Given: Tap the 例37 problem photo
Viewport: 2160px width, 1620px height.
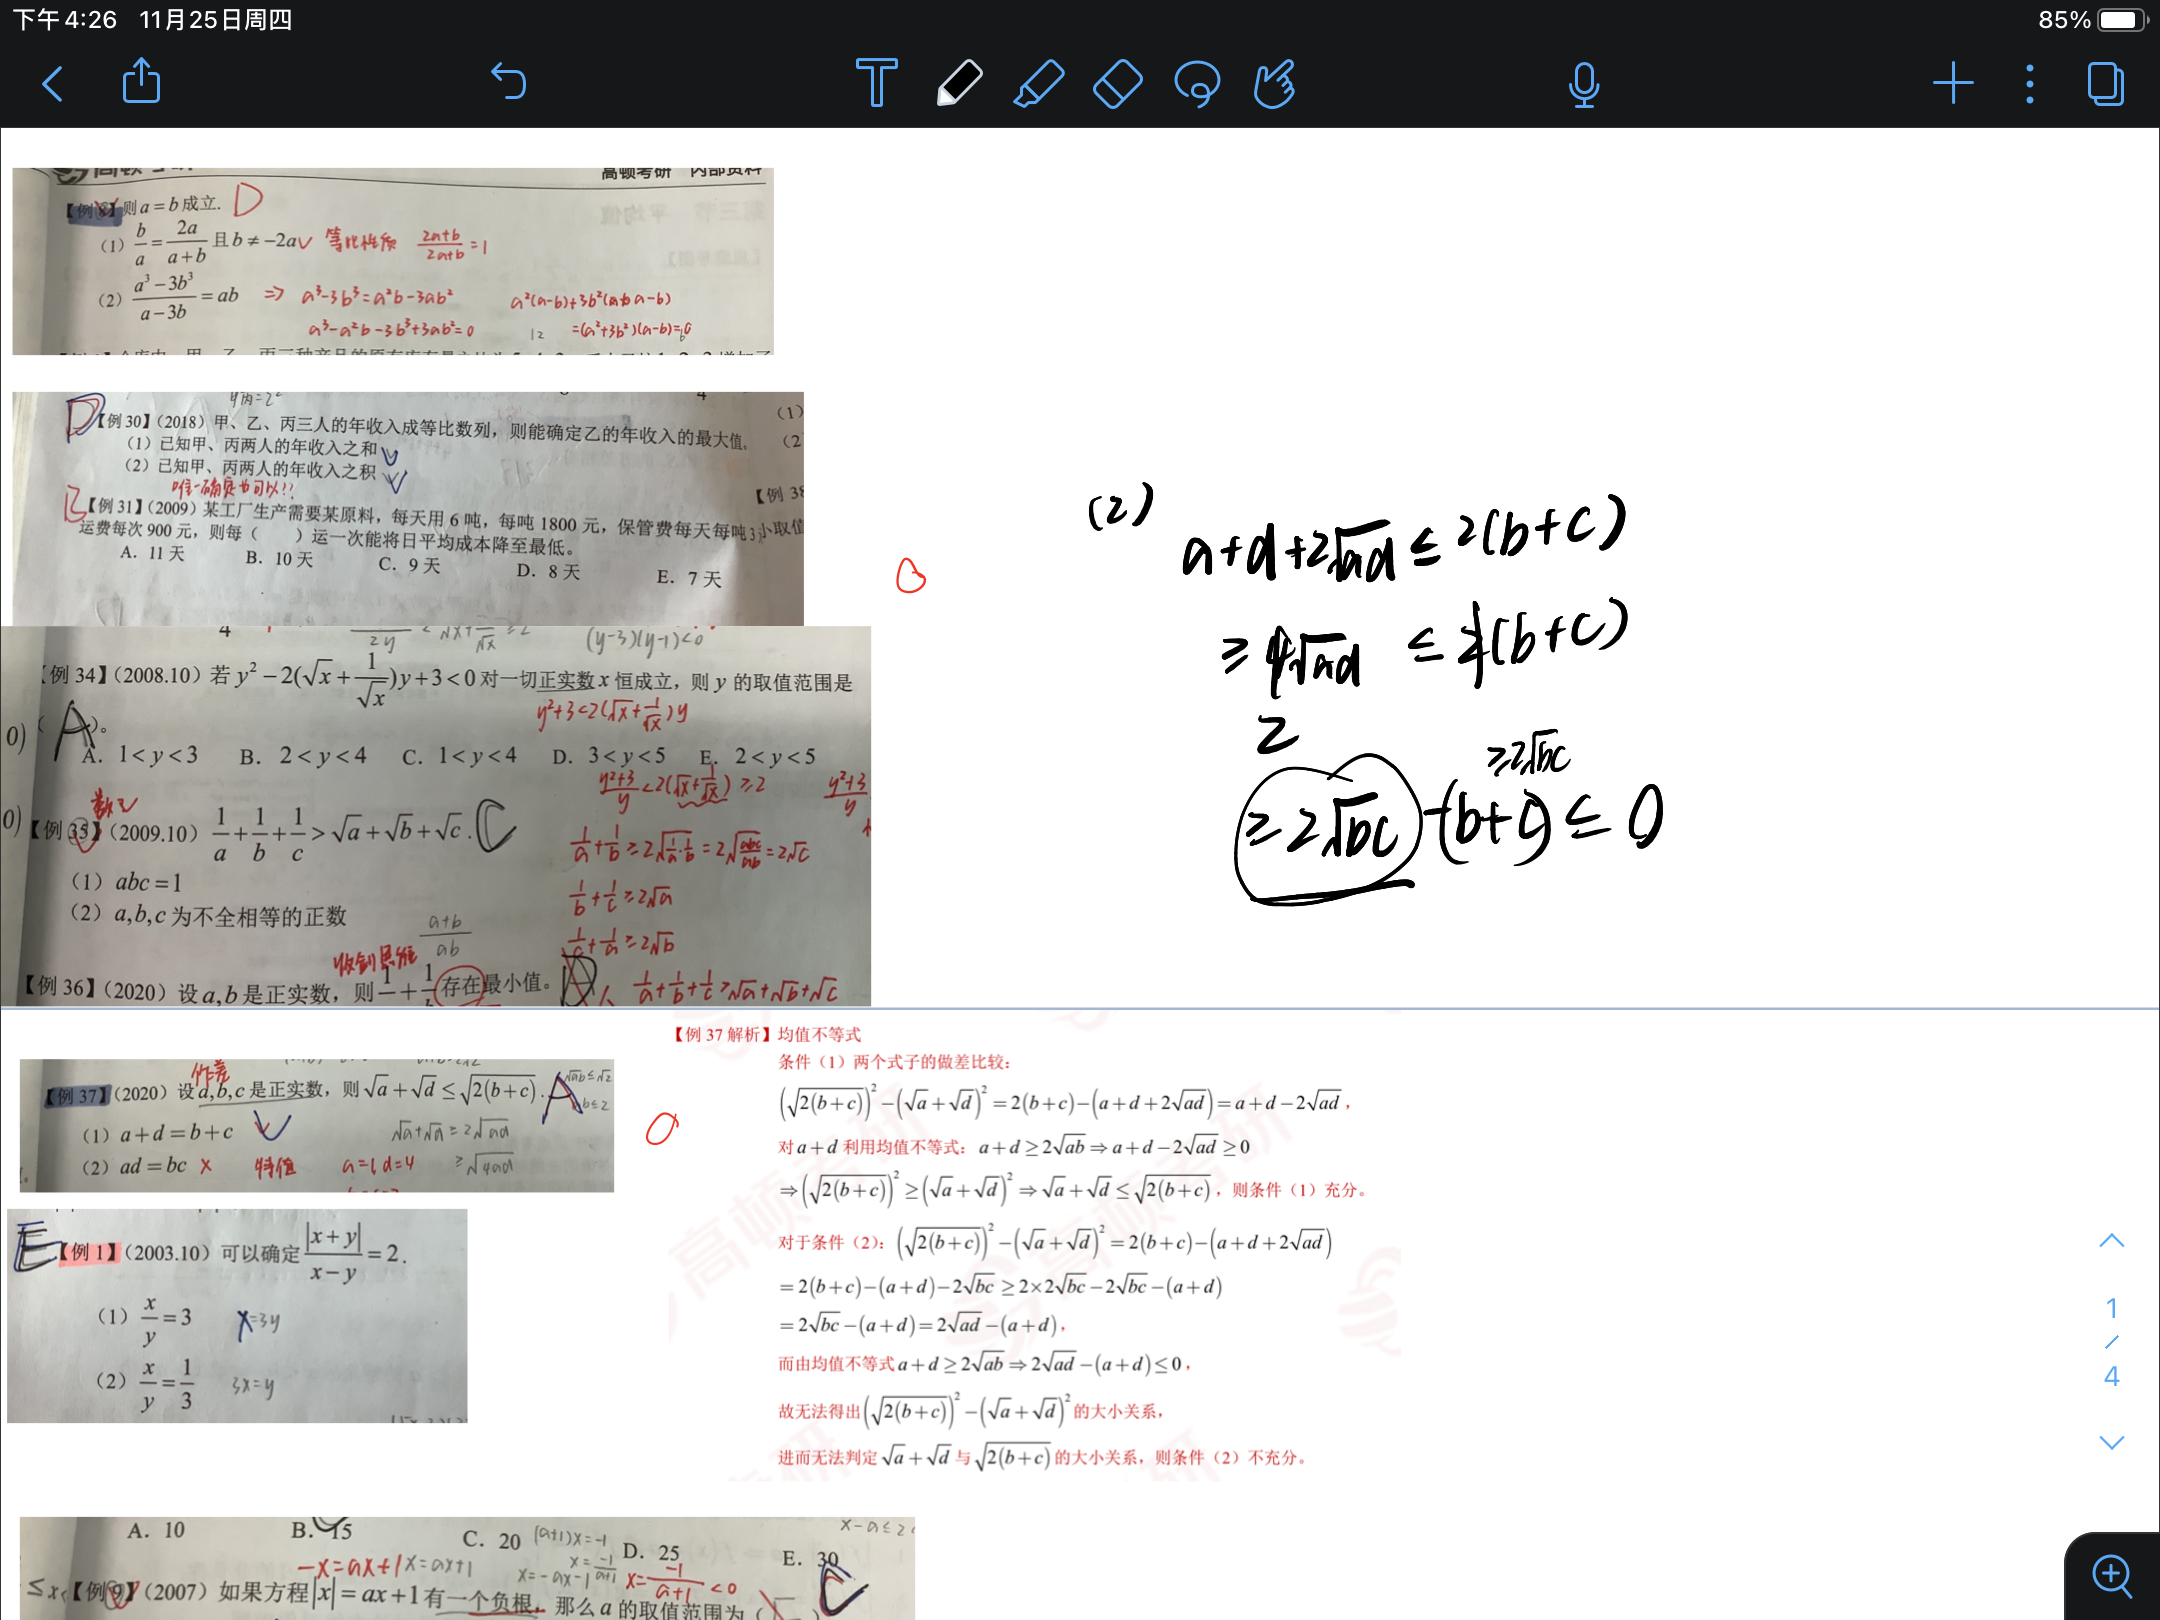Looking at the screenshot, I should tap(316, 1125).
